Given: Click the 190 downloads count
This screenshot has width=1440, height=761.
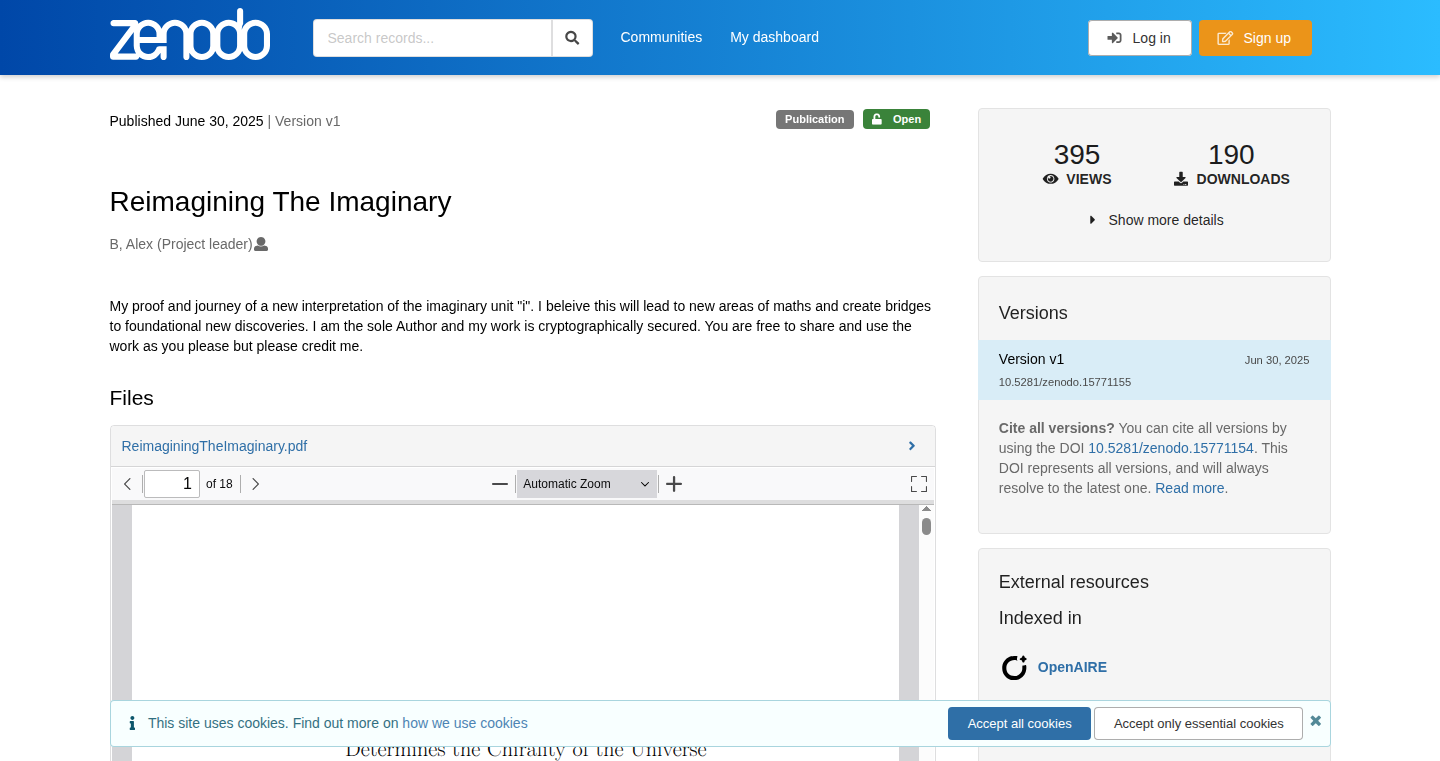Looking at the screenshot, I should [1231, 155].
